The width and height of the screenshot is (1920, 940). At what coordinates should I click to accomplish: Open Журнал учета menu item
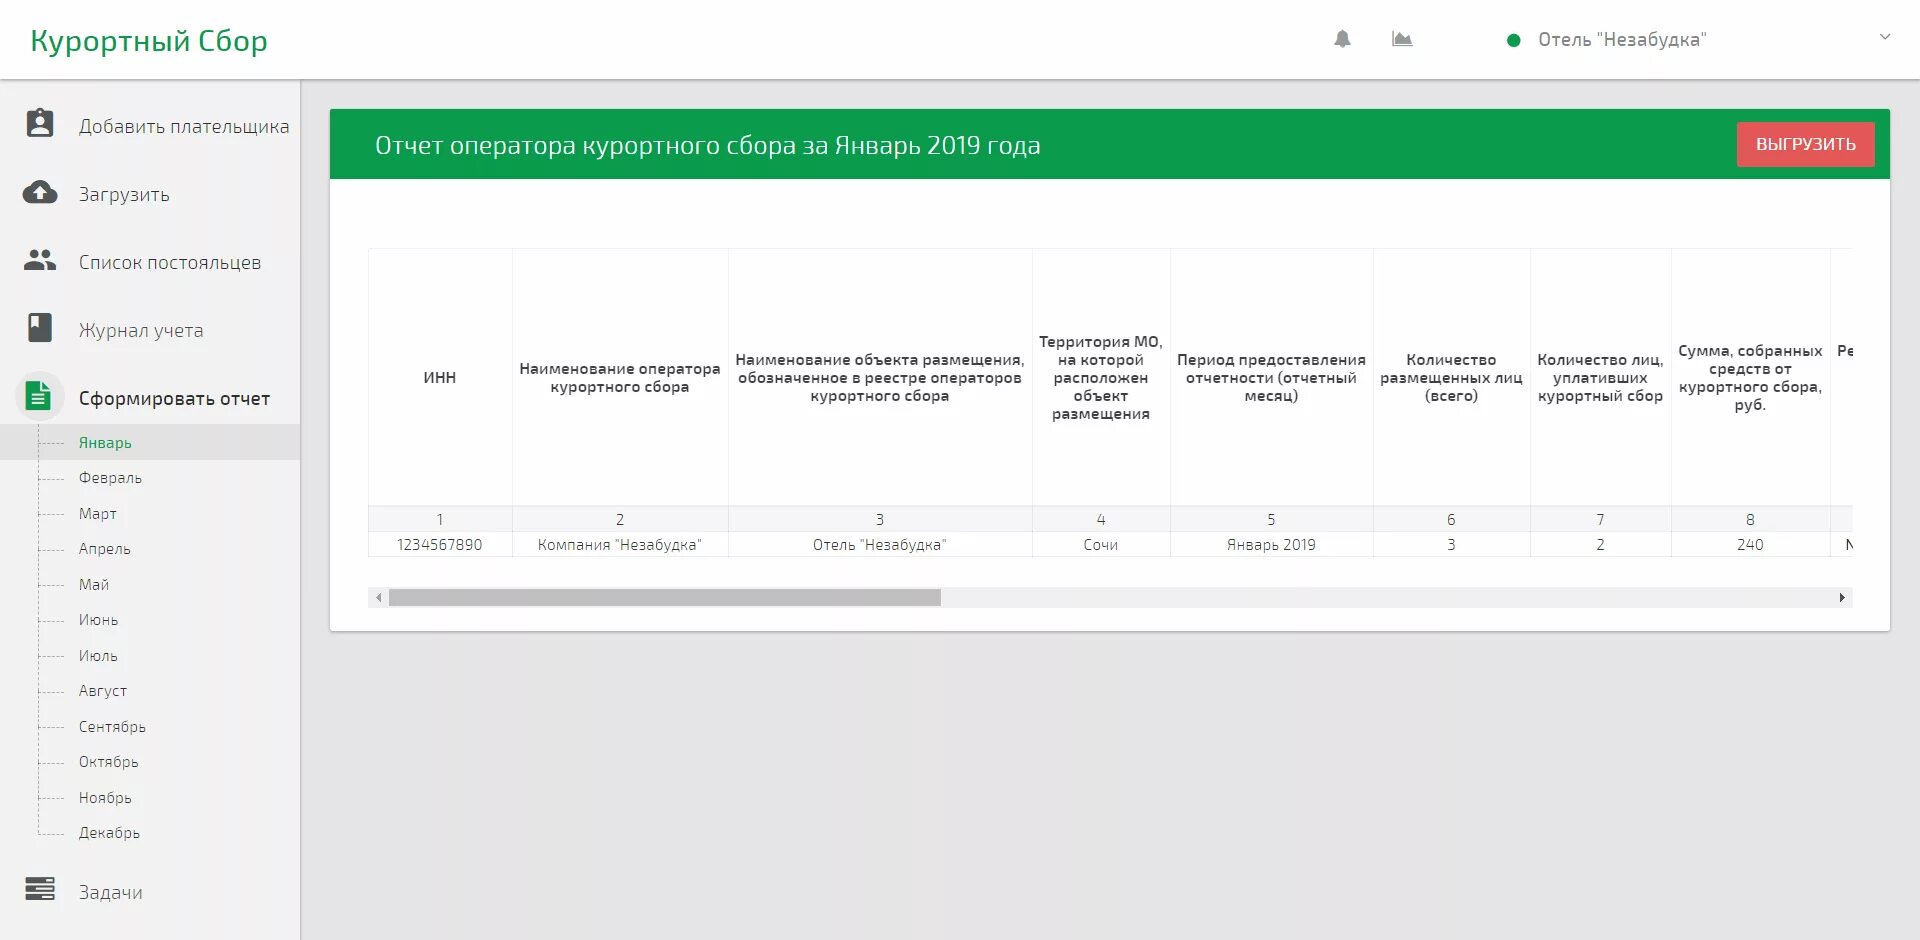pyautogui.click(x=141, y=330)
